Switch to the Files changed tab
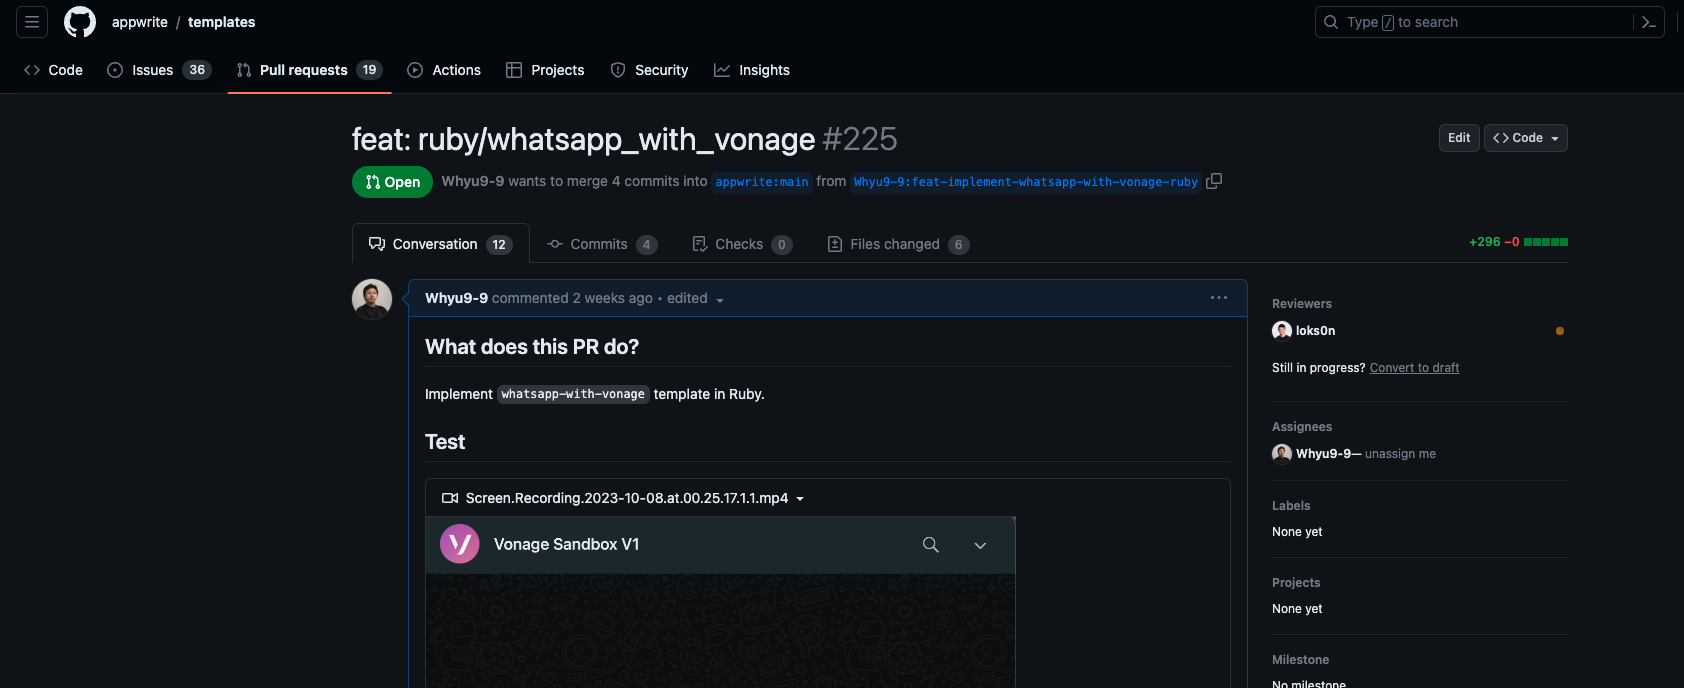This screenshot has width=1684, height=688. pos(898,244)
